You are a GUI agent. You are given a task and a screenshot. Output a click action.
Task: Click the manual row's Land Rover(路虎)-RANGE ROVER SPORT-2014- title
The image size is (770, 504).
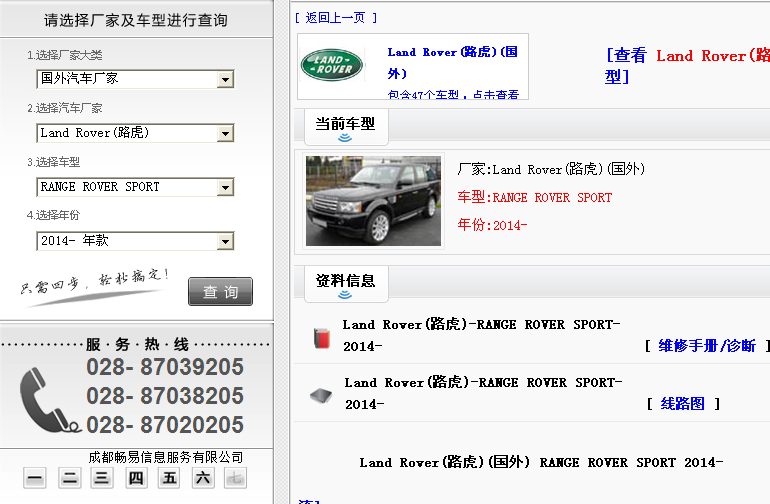coord(481,335)
